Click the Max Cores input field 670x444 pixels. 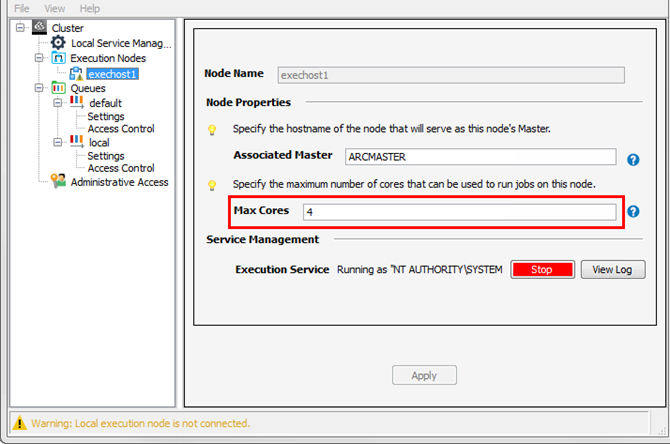[x=460, y=212]
